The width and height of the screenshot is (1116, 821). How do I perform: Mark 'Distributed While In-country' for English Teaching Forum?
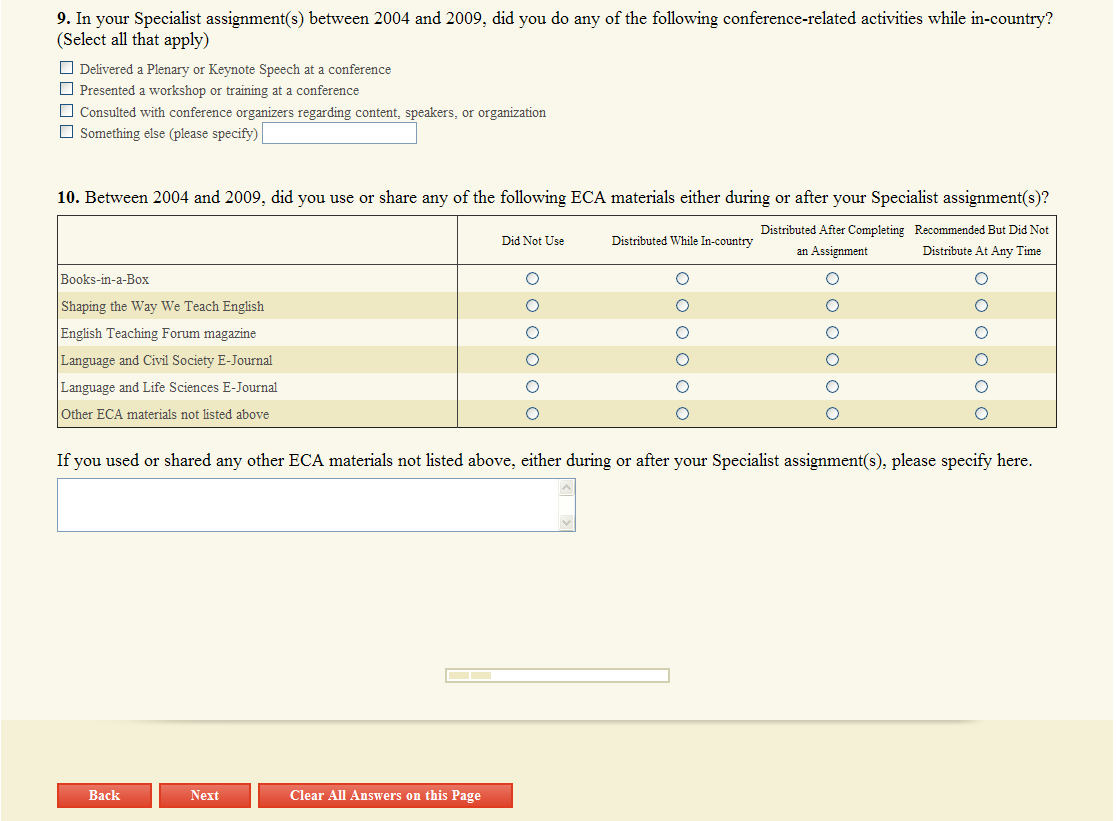pos(683,333)
